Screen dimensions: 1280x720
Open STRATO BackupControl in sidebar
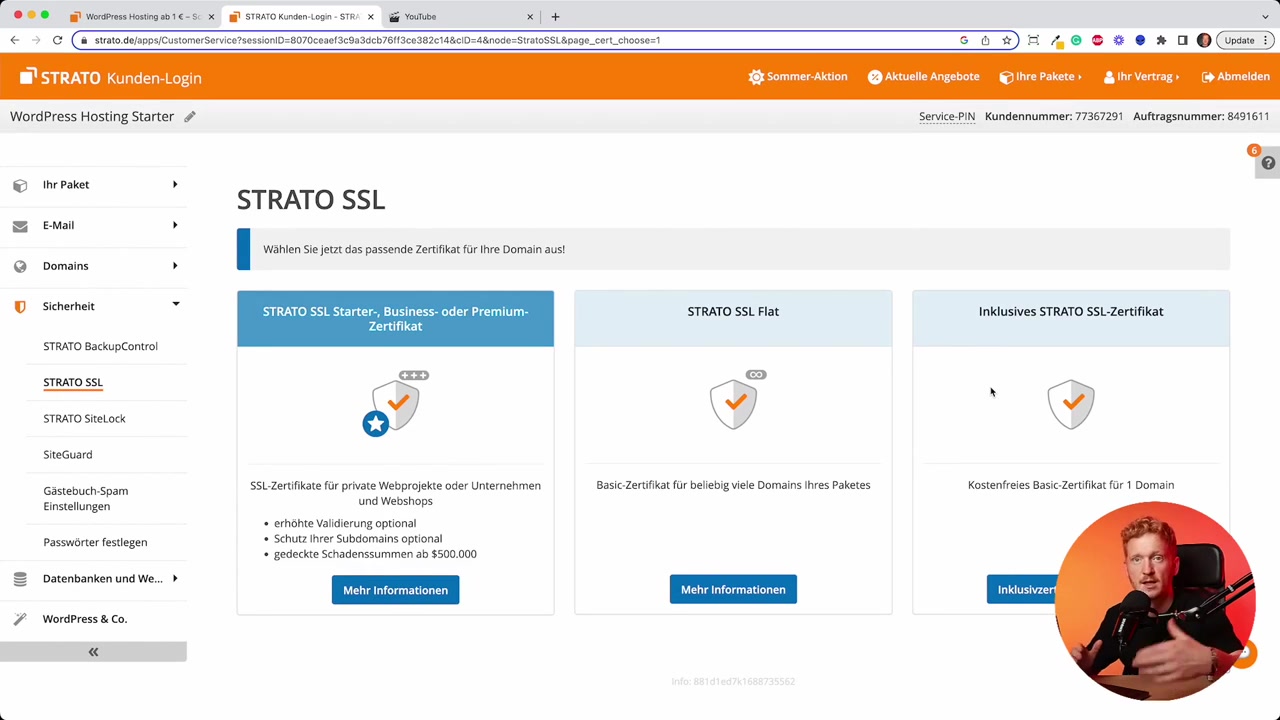pos(100,346)
